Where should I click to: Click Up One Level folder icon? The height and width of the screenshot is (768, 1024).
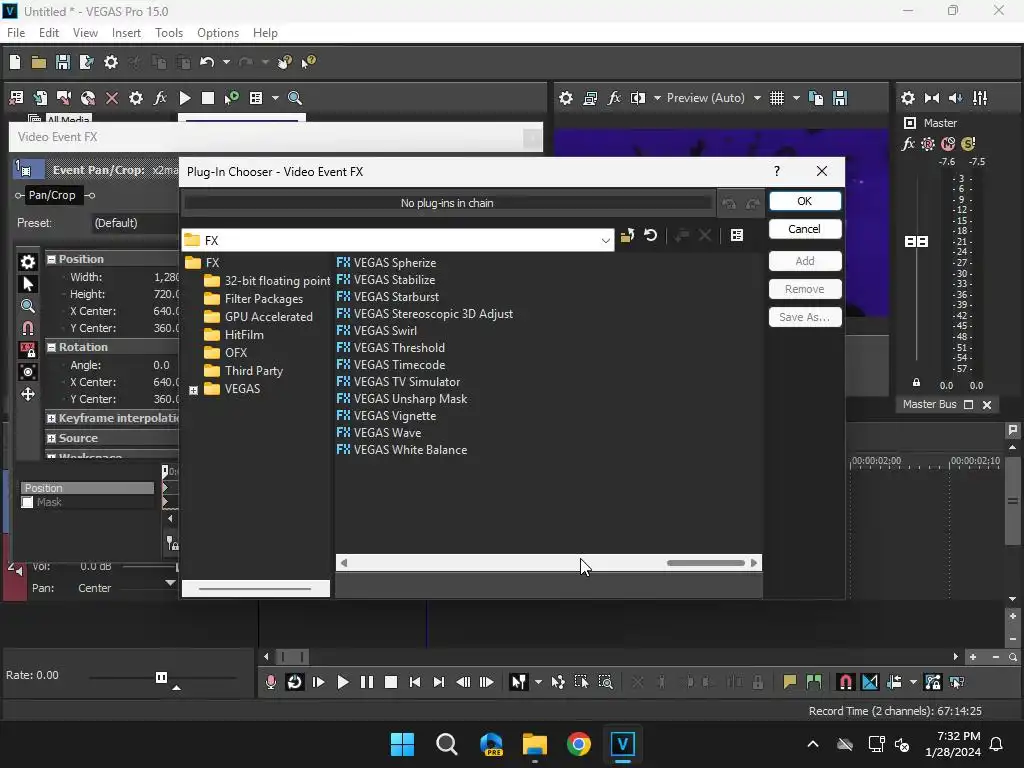click(628, 235)
